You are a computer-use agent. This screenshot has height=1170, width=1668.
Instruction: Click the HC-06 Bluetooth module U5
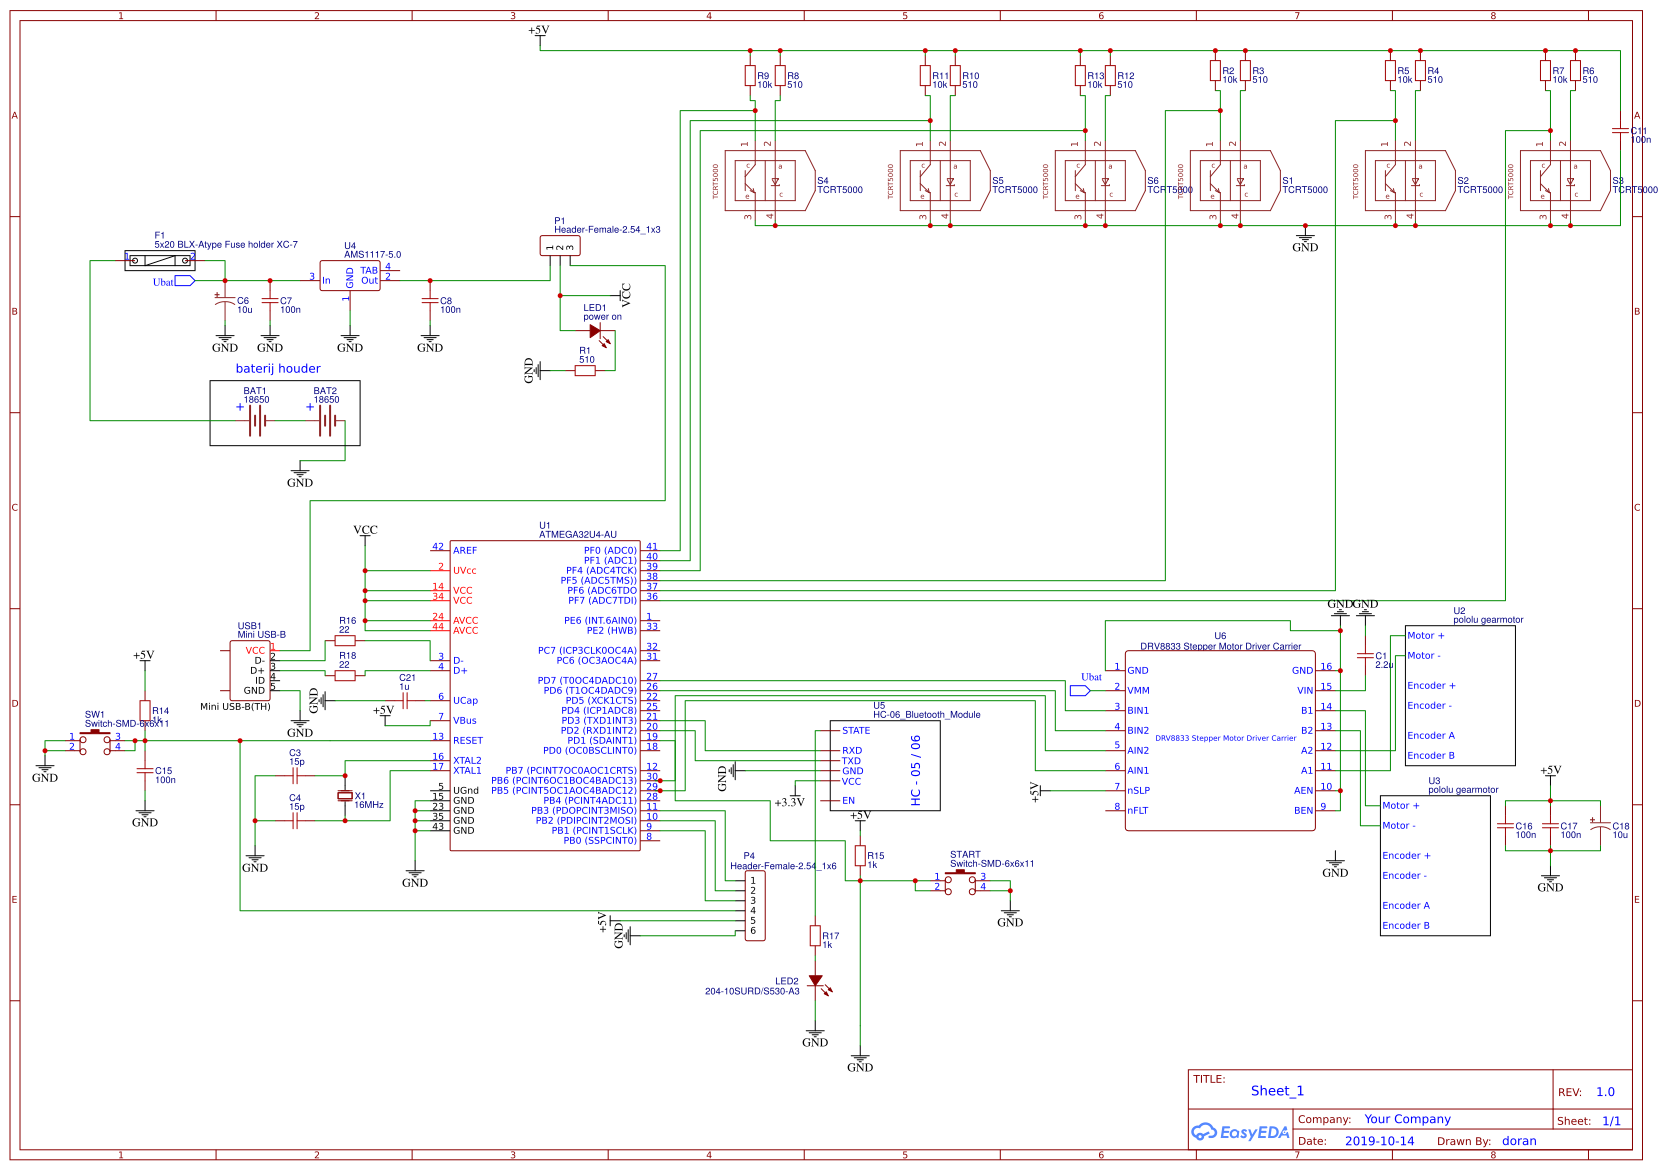885,765
